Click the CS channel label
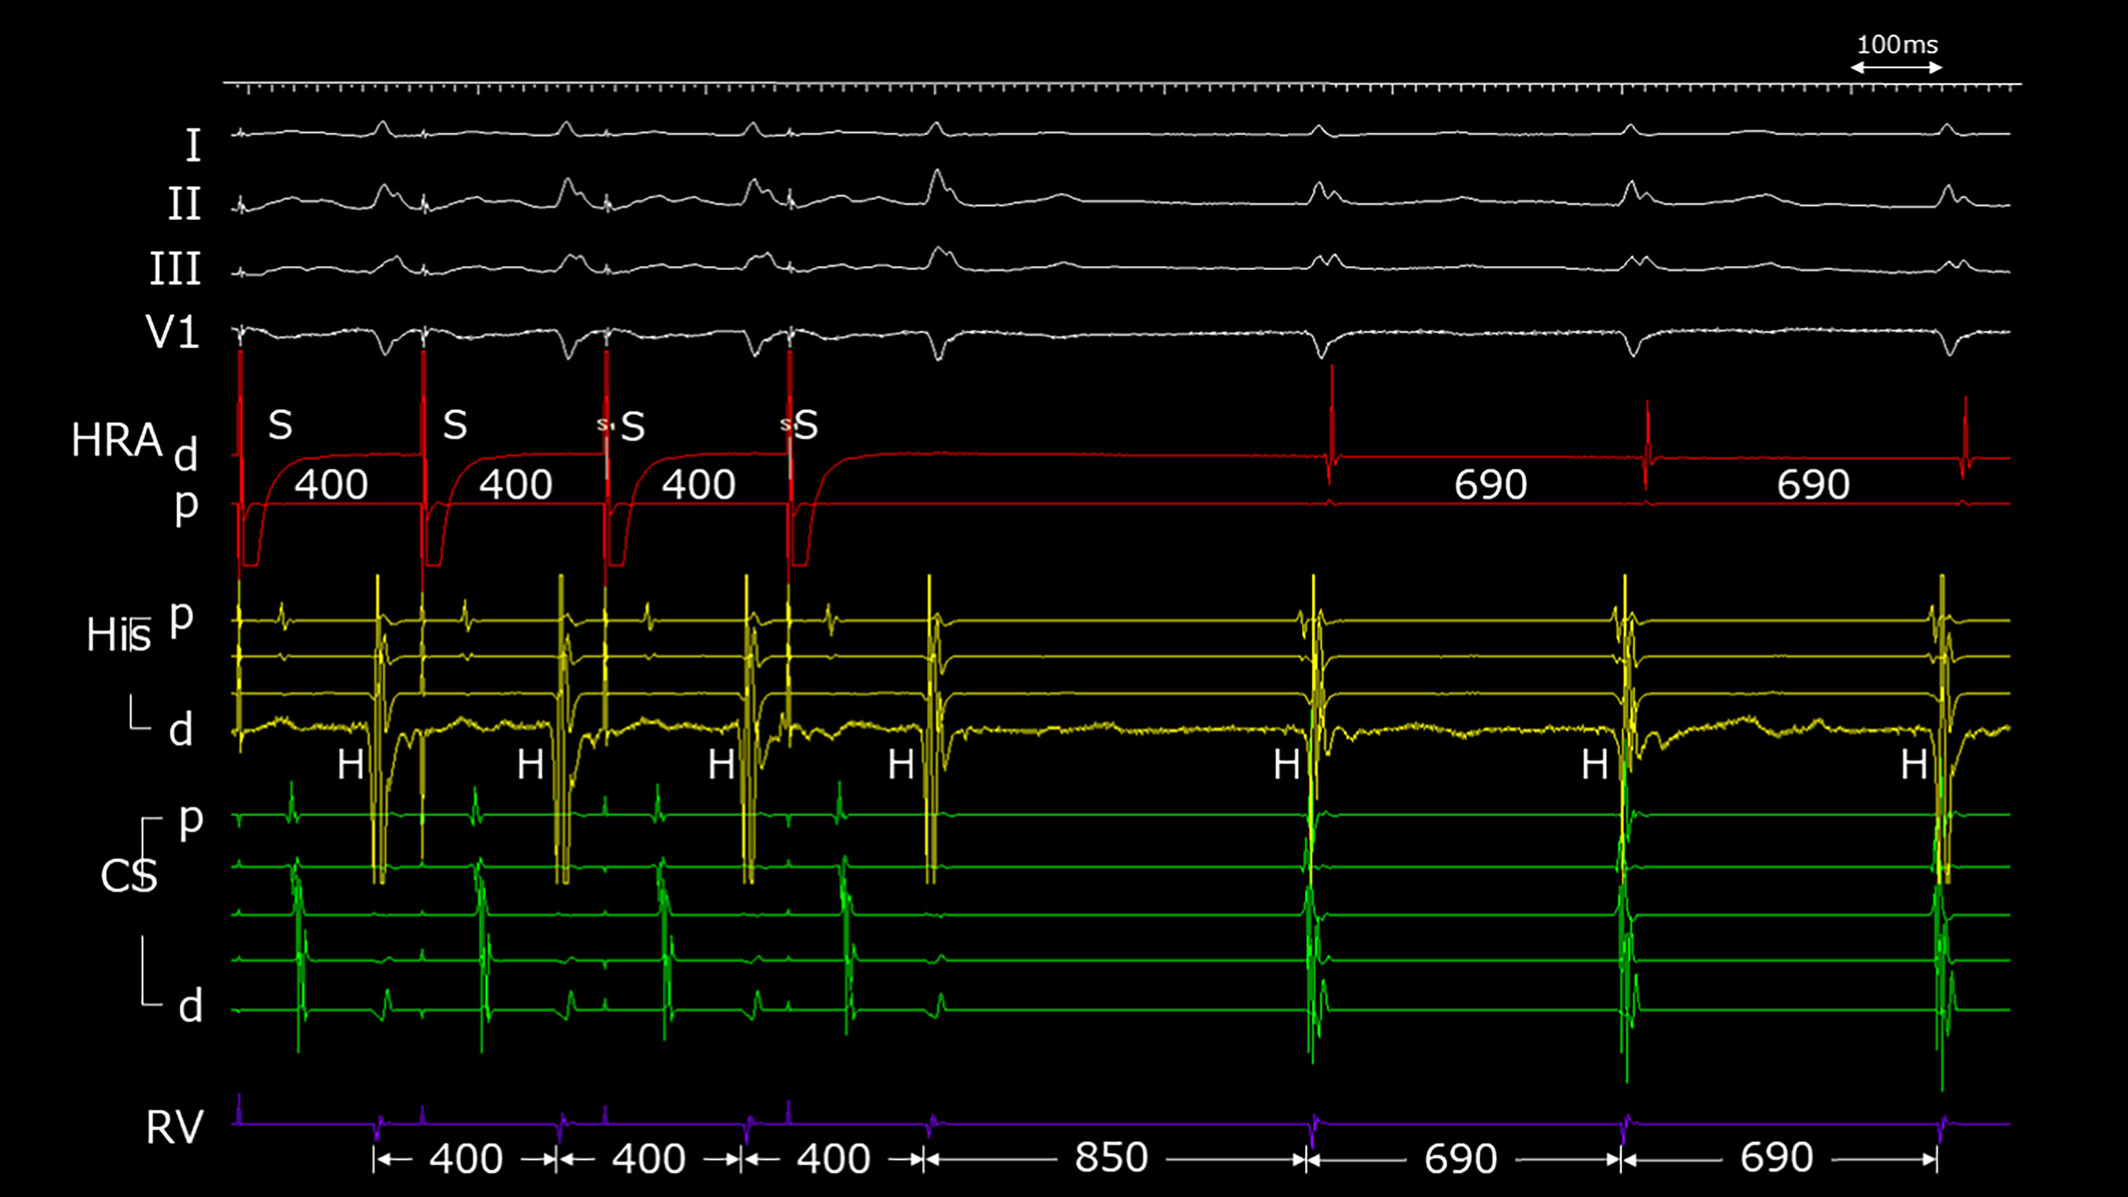This screenshot has height=1197, width=2128. [x=129, y=876]
